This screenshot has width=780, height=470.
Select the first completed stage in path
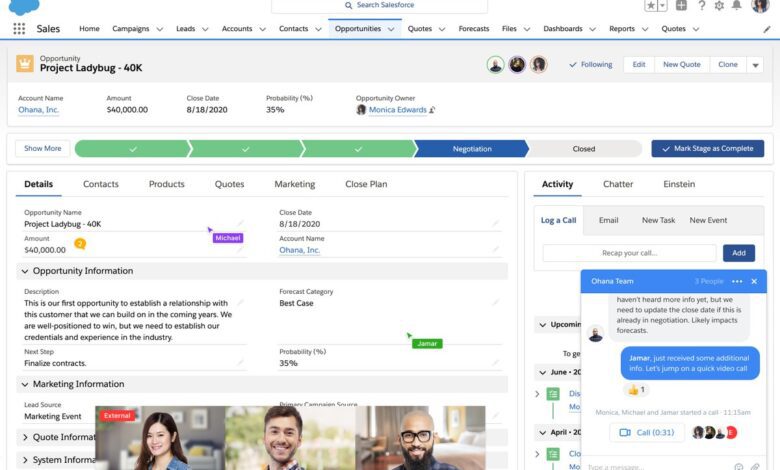pos(132,149)
